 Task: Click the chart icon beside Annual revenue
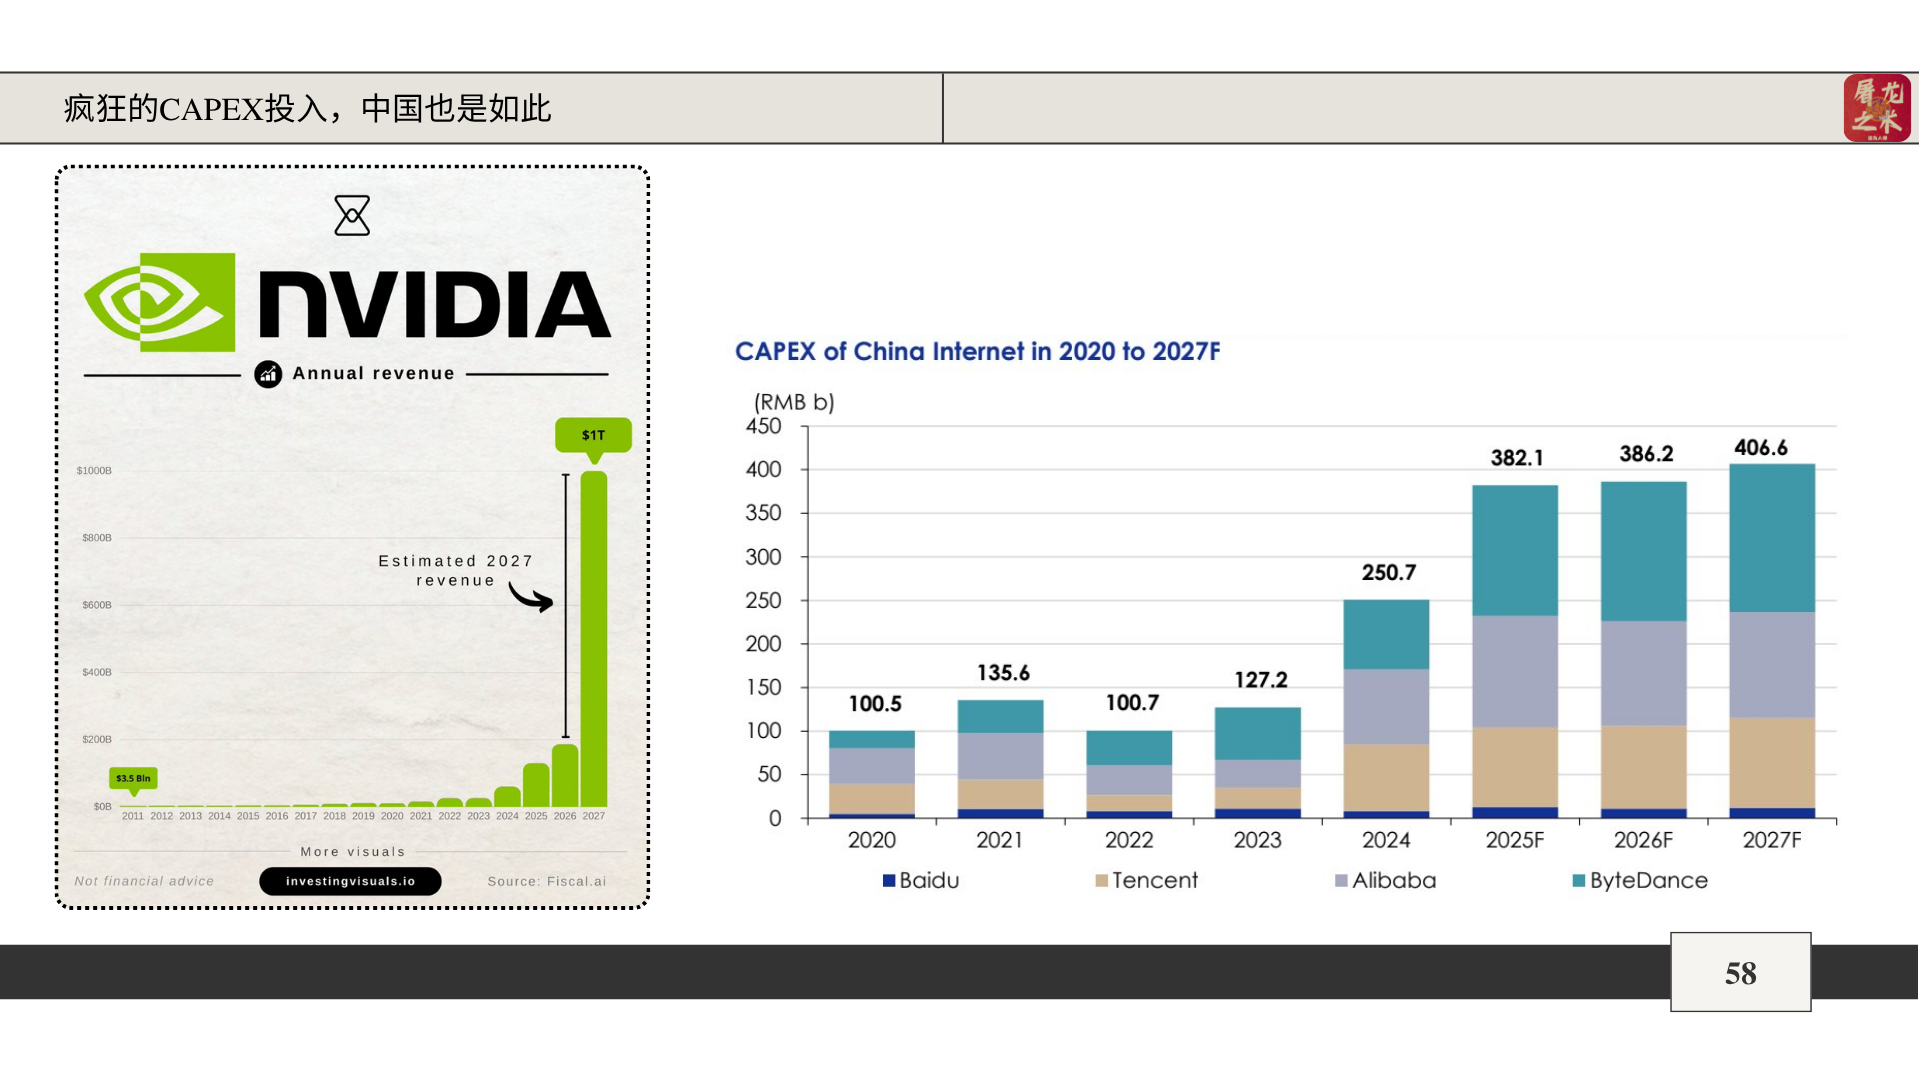[x=268, y=374]
